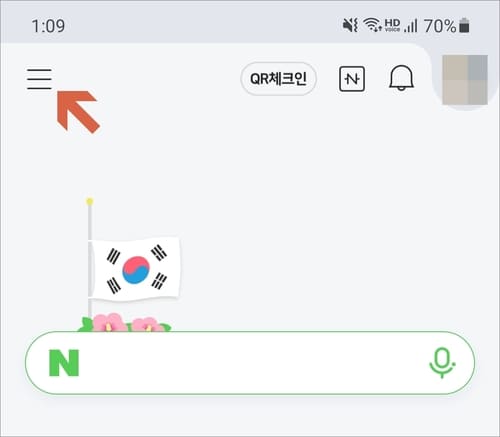Click the green N logo in search bar
Viewport: 500px width, 437px height.
(x=64, y=363)
